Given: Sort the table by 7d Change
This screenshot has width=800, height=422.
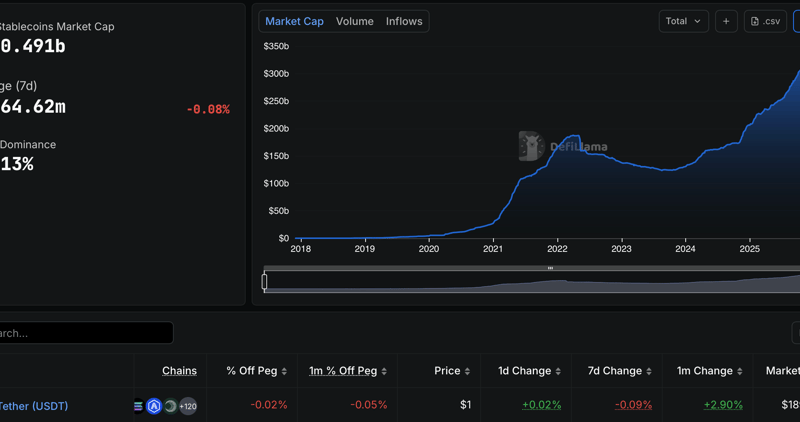Looking at the screenshot, I should 620,371.
